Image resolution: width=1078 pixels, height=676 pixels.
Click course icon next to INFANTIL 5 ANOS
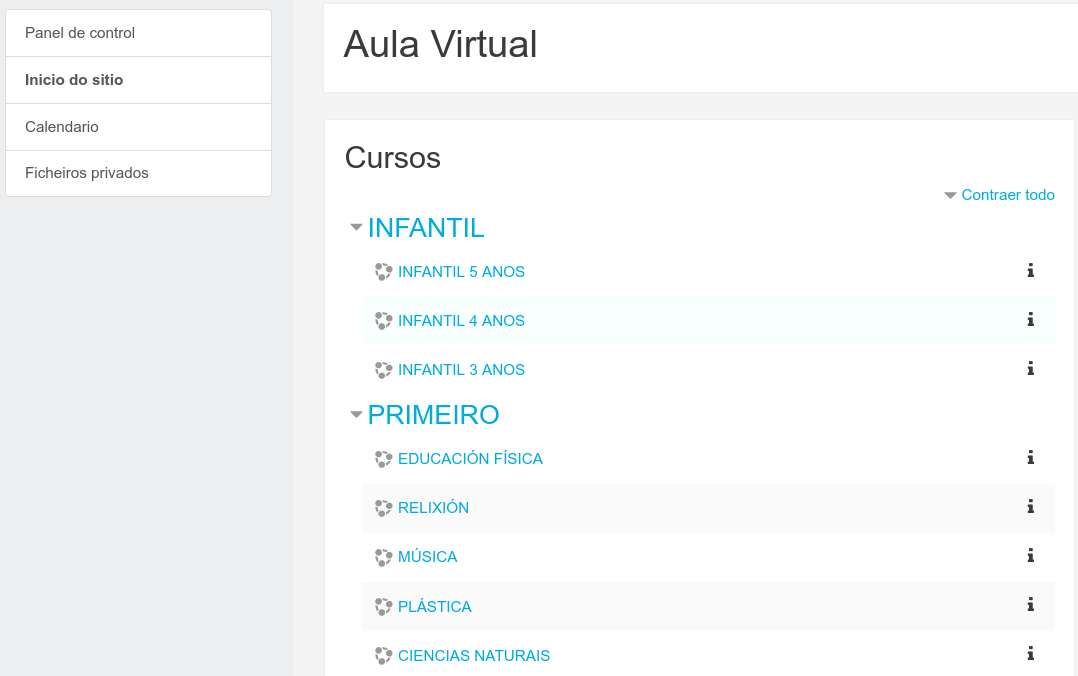pos(383,271)
